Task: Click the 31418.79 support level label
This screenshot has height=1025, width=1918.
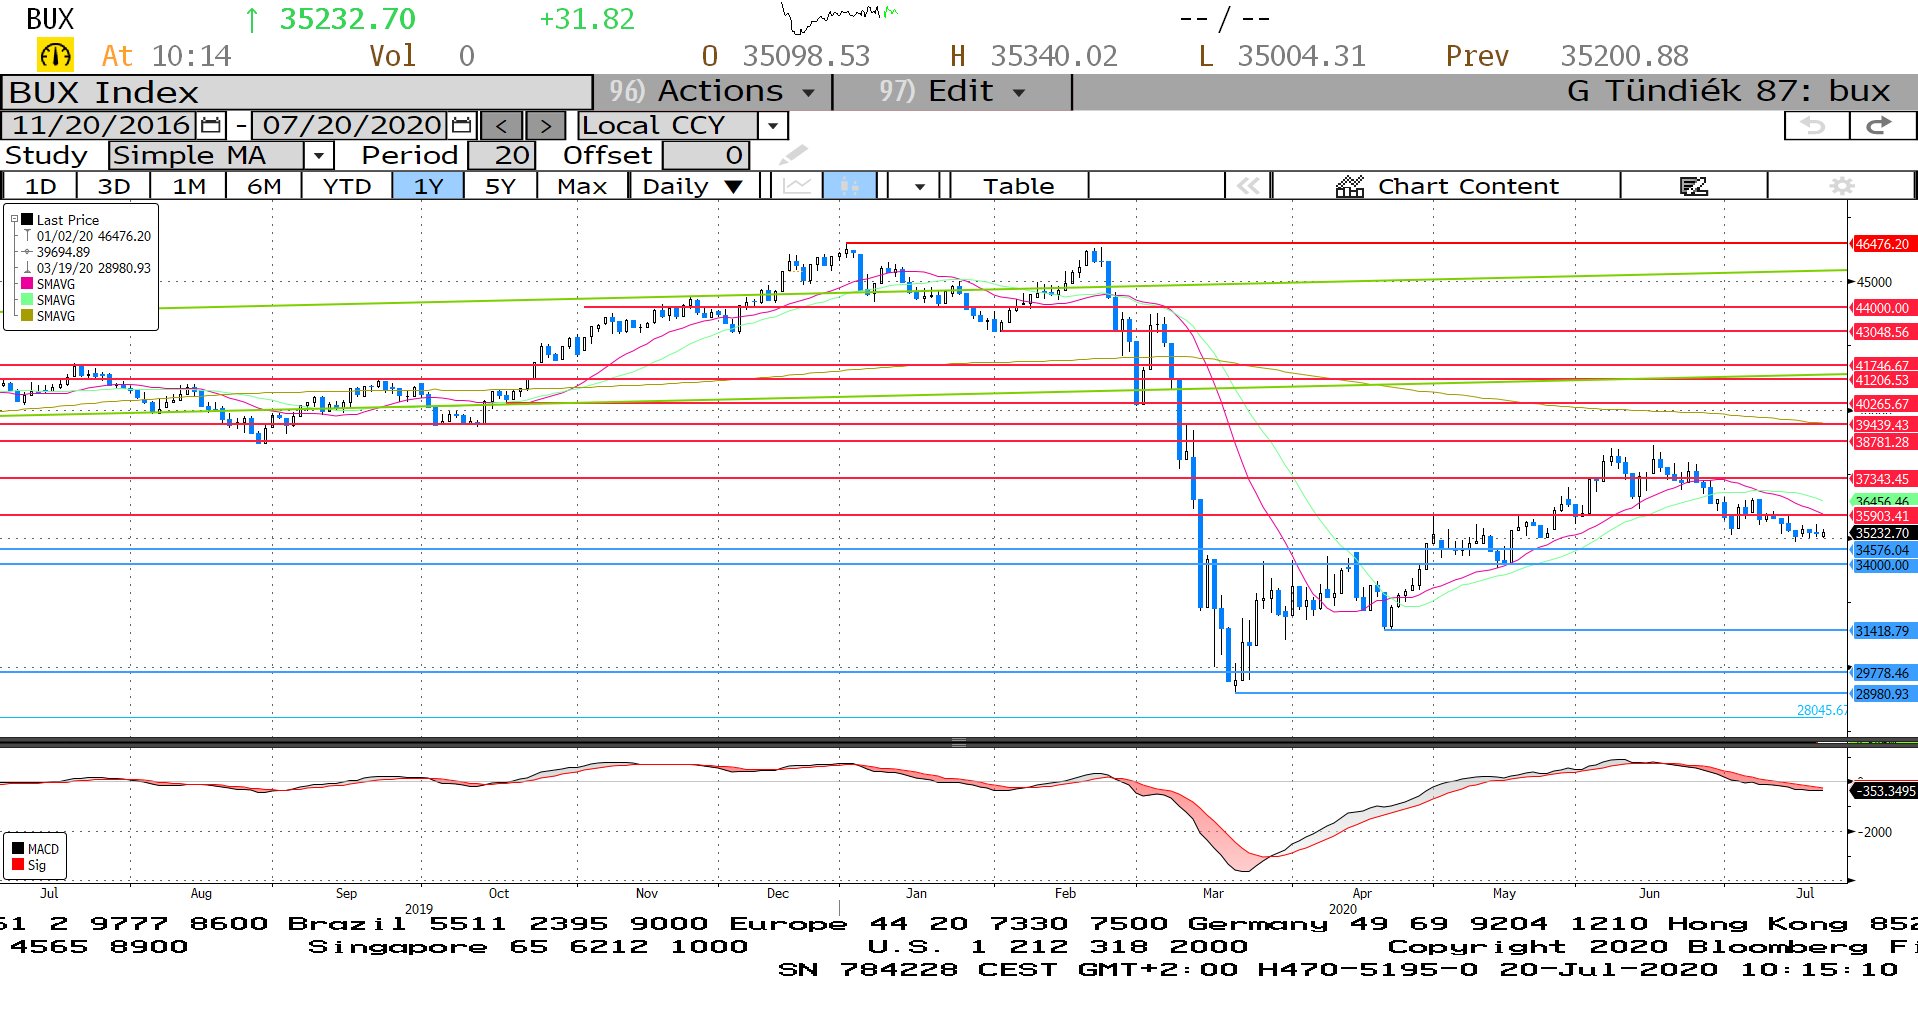Action: point(1882,631)
